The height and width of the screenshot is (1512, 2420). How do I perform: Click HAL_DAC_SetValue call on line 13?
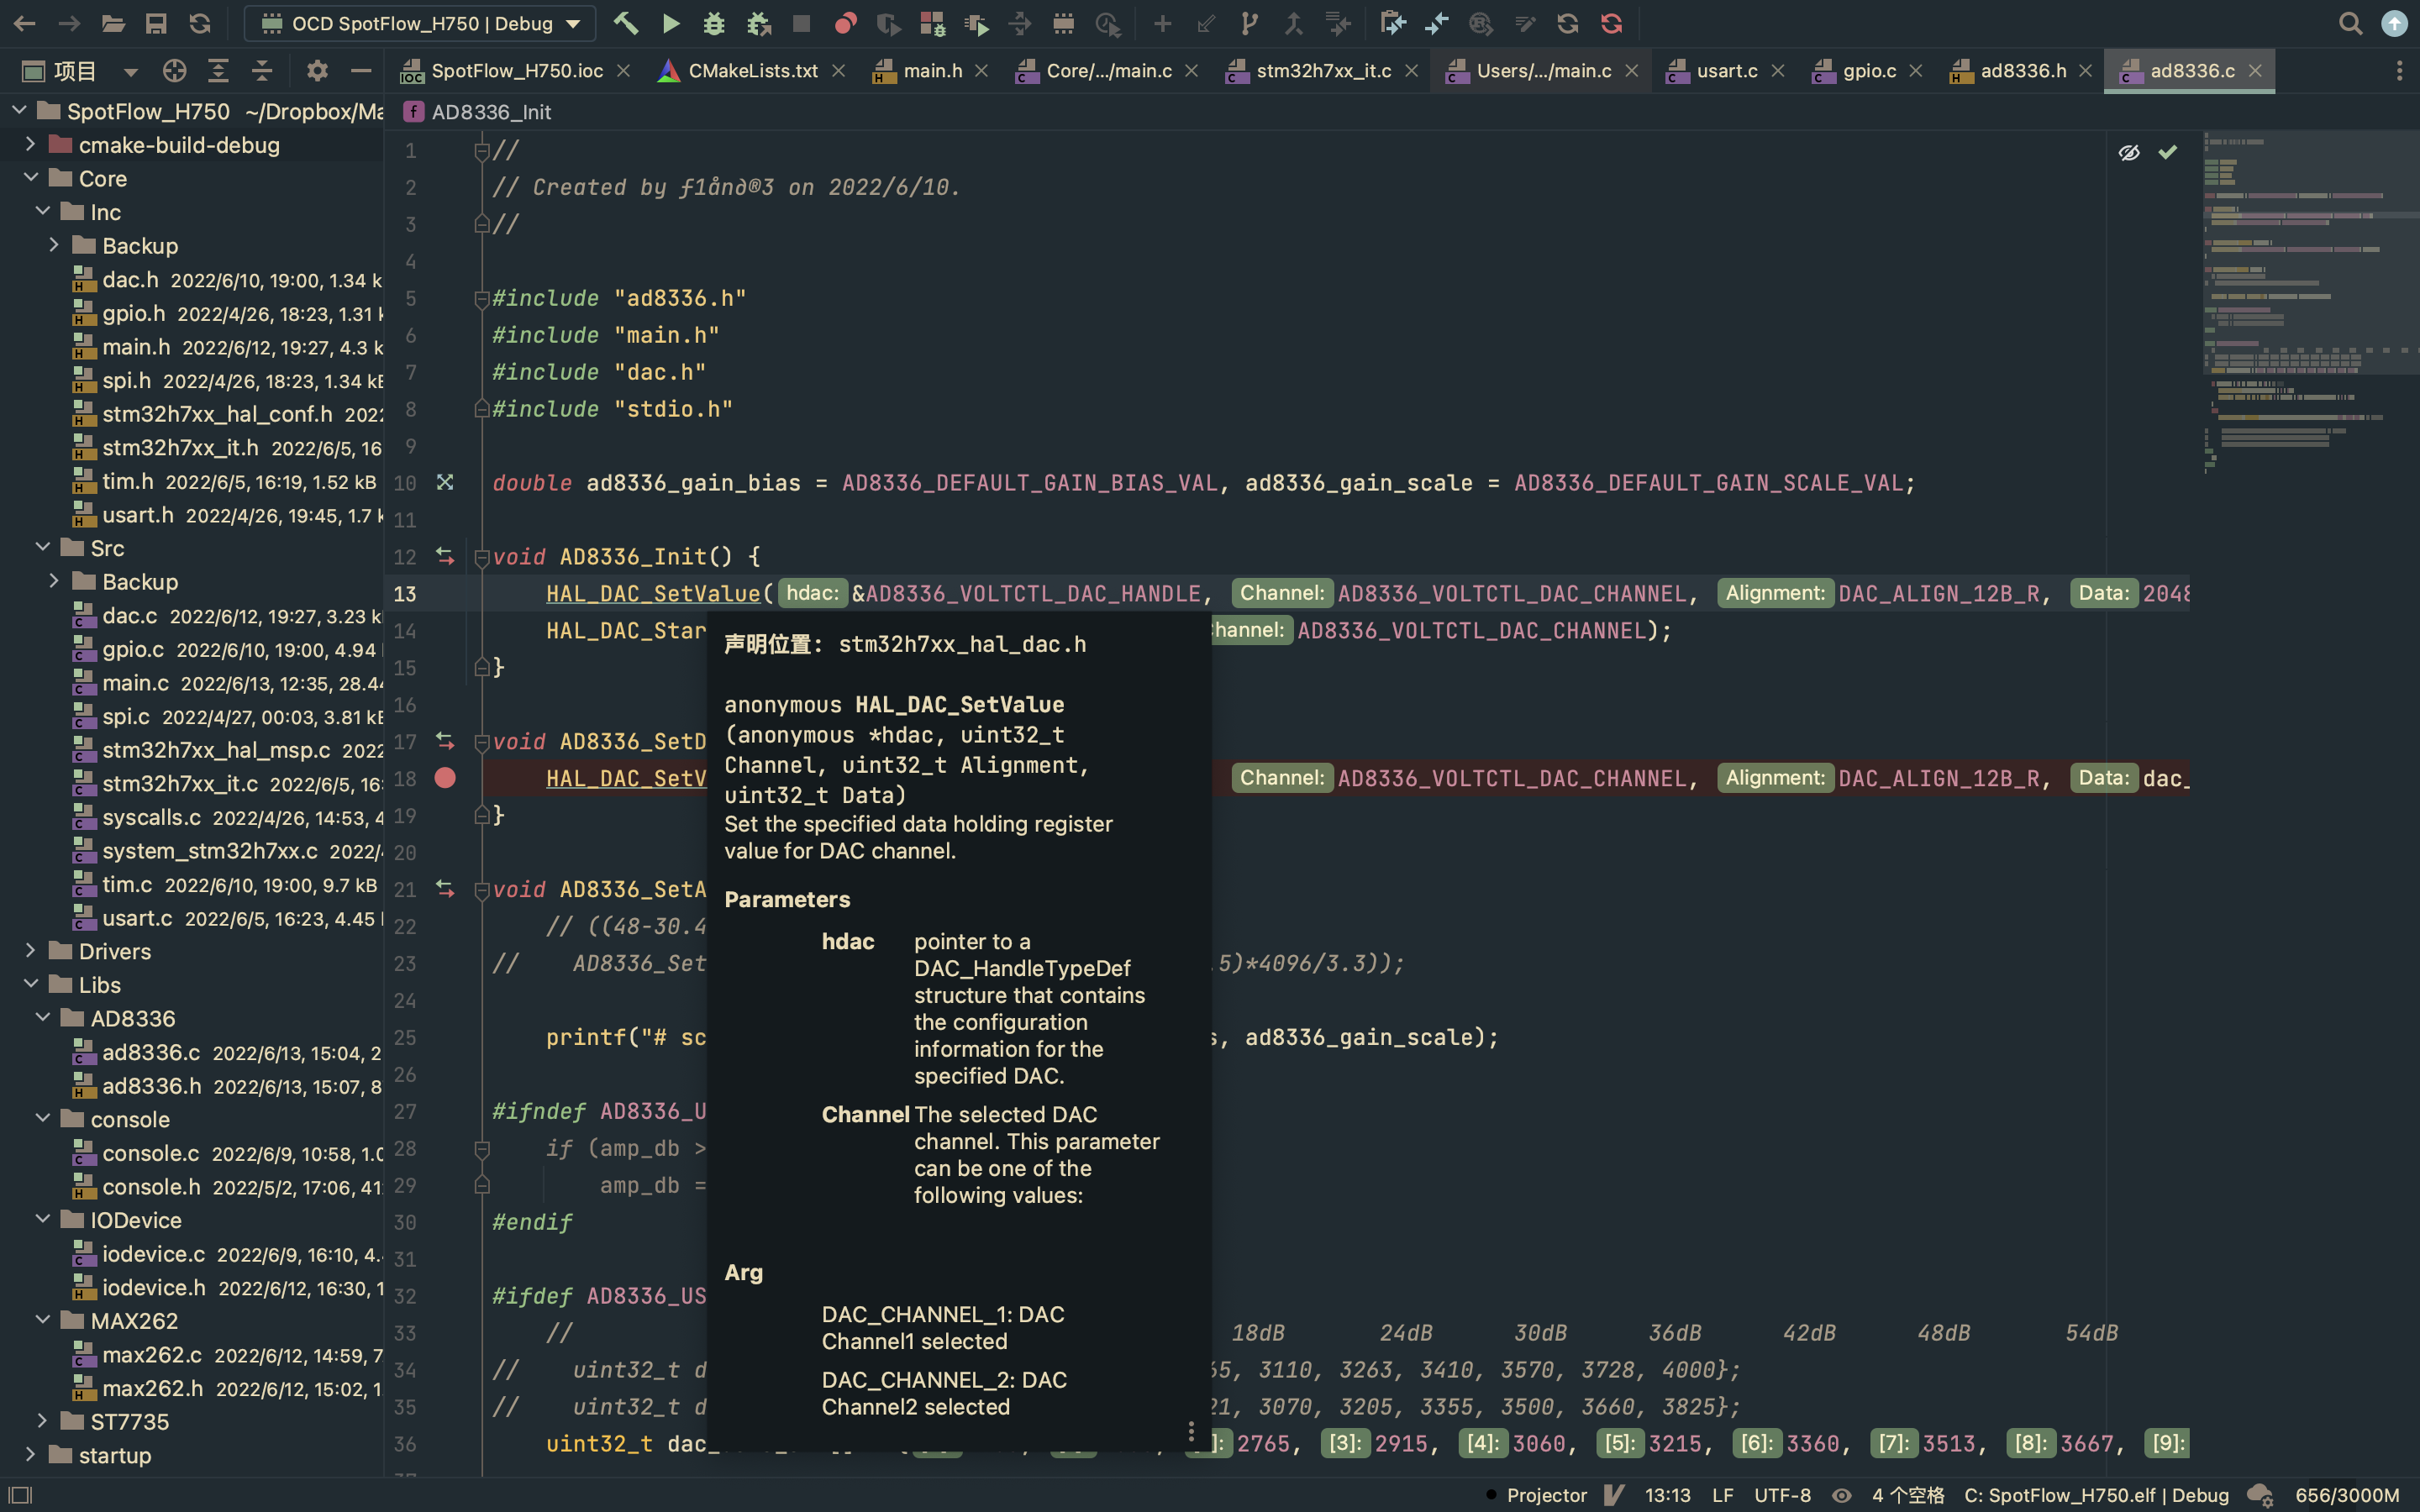pos(653,593)
